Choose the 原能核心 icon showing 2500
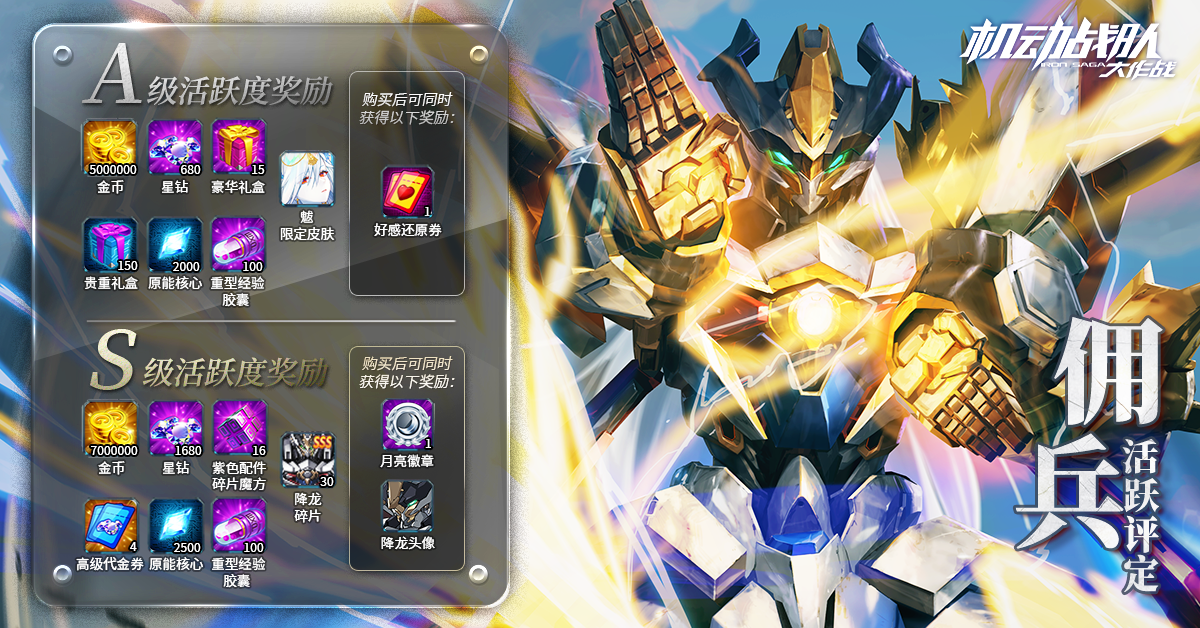1200x628 pixels. click(x=175, y=526)
